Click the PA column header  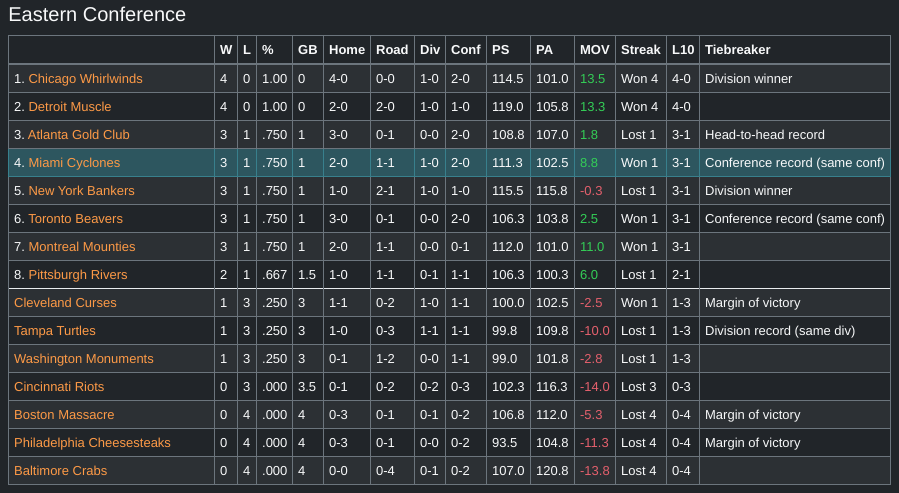pyautogui.click(x=553, y=50)
